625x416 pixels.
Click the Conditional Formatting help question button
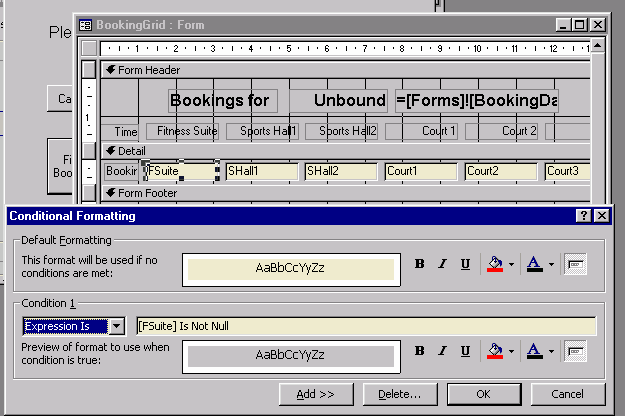583,215
